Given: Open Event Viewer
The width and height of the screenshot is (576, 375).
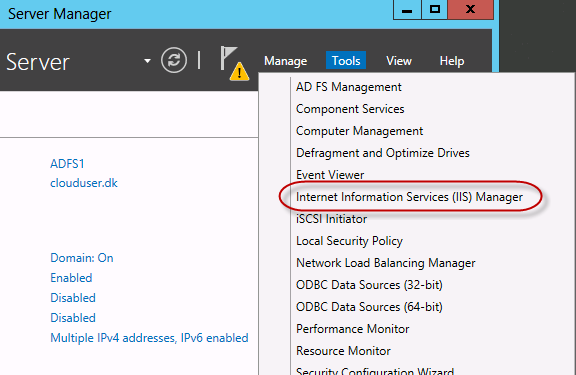Looking at the screenshot, I should tap(330, 175).
